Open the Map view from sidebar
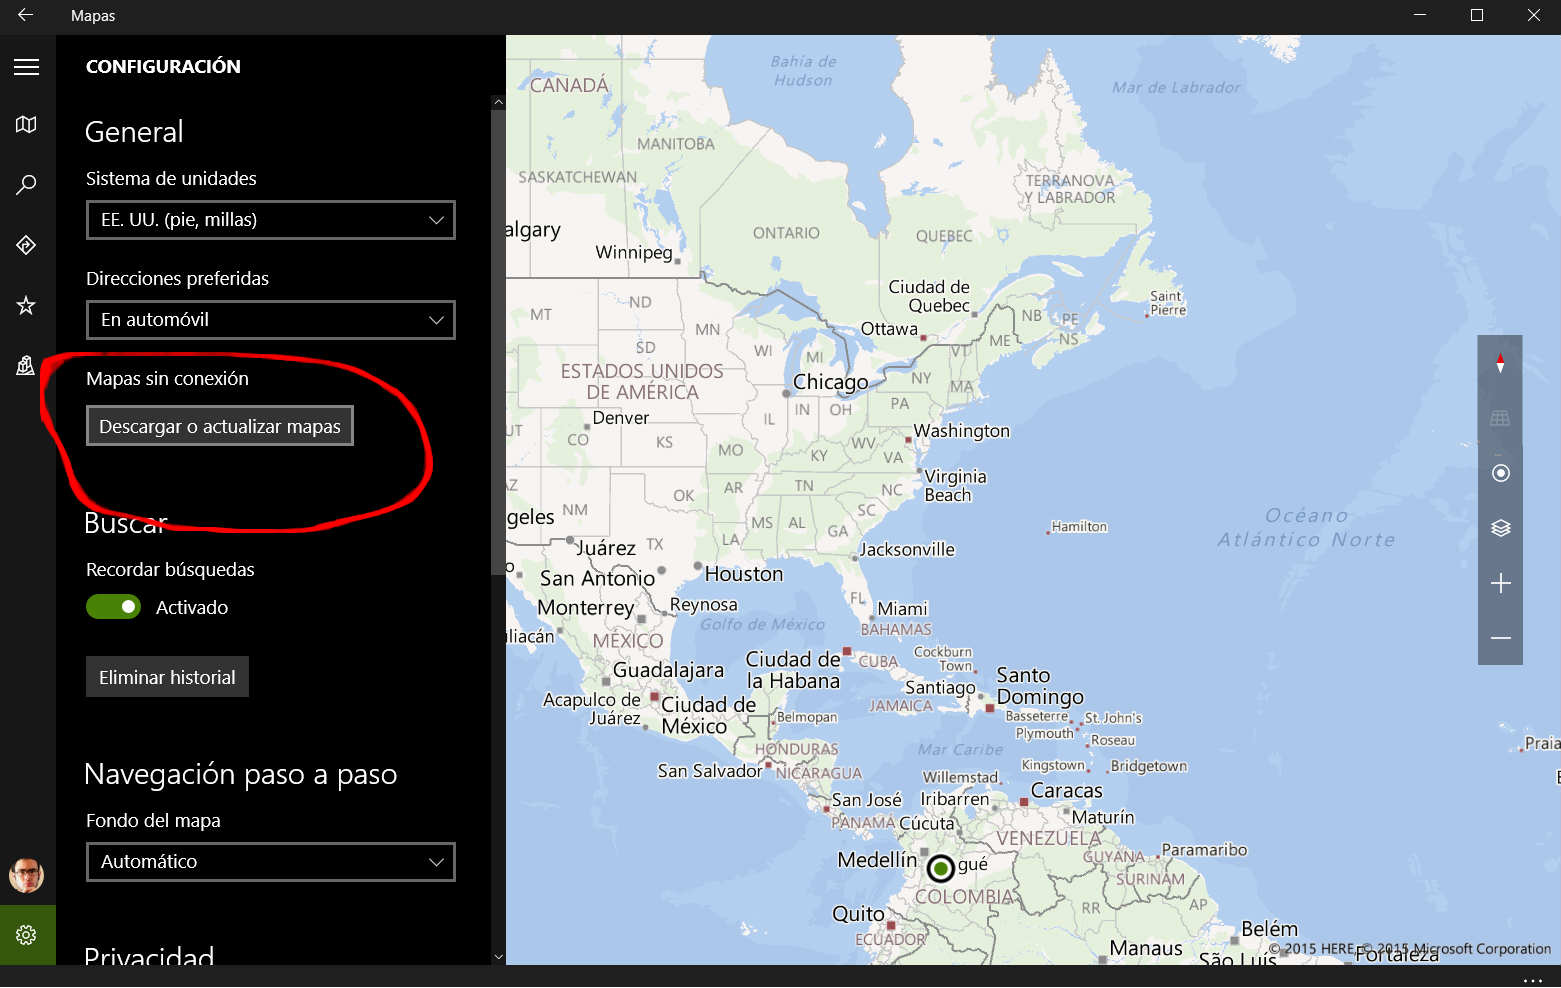Image resolution: width=1561 pixels, height=988 pixels. pos(27,125)
